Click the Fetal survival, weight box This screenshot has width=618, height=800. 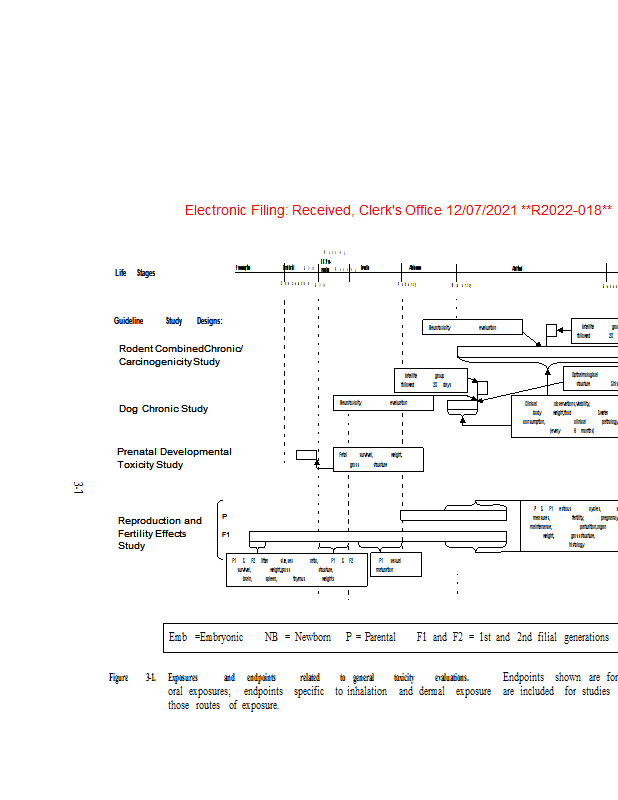pyautogui.click(x=378, y=459)
